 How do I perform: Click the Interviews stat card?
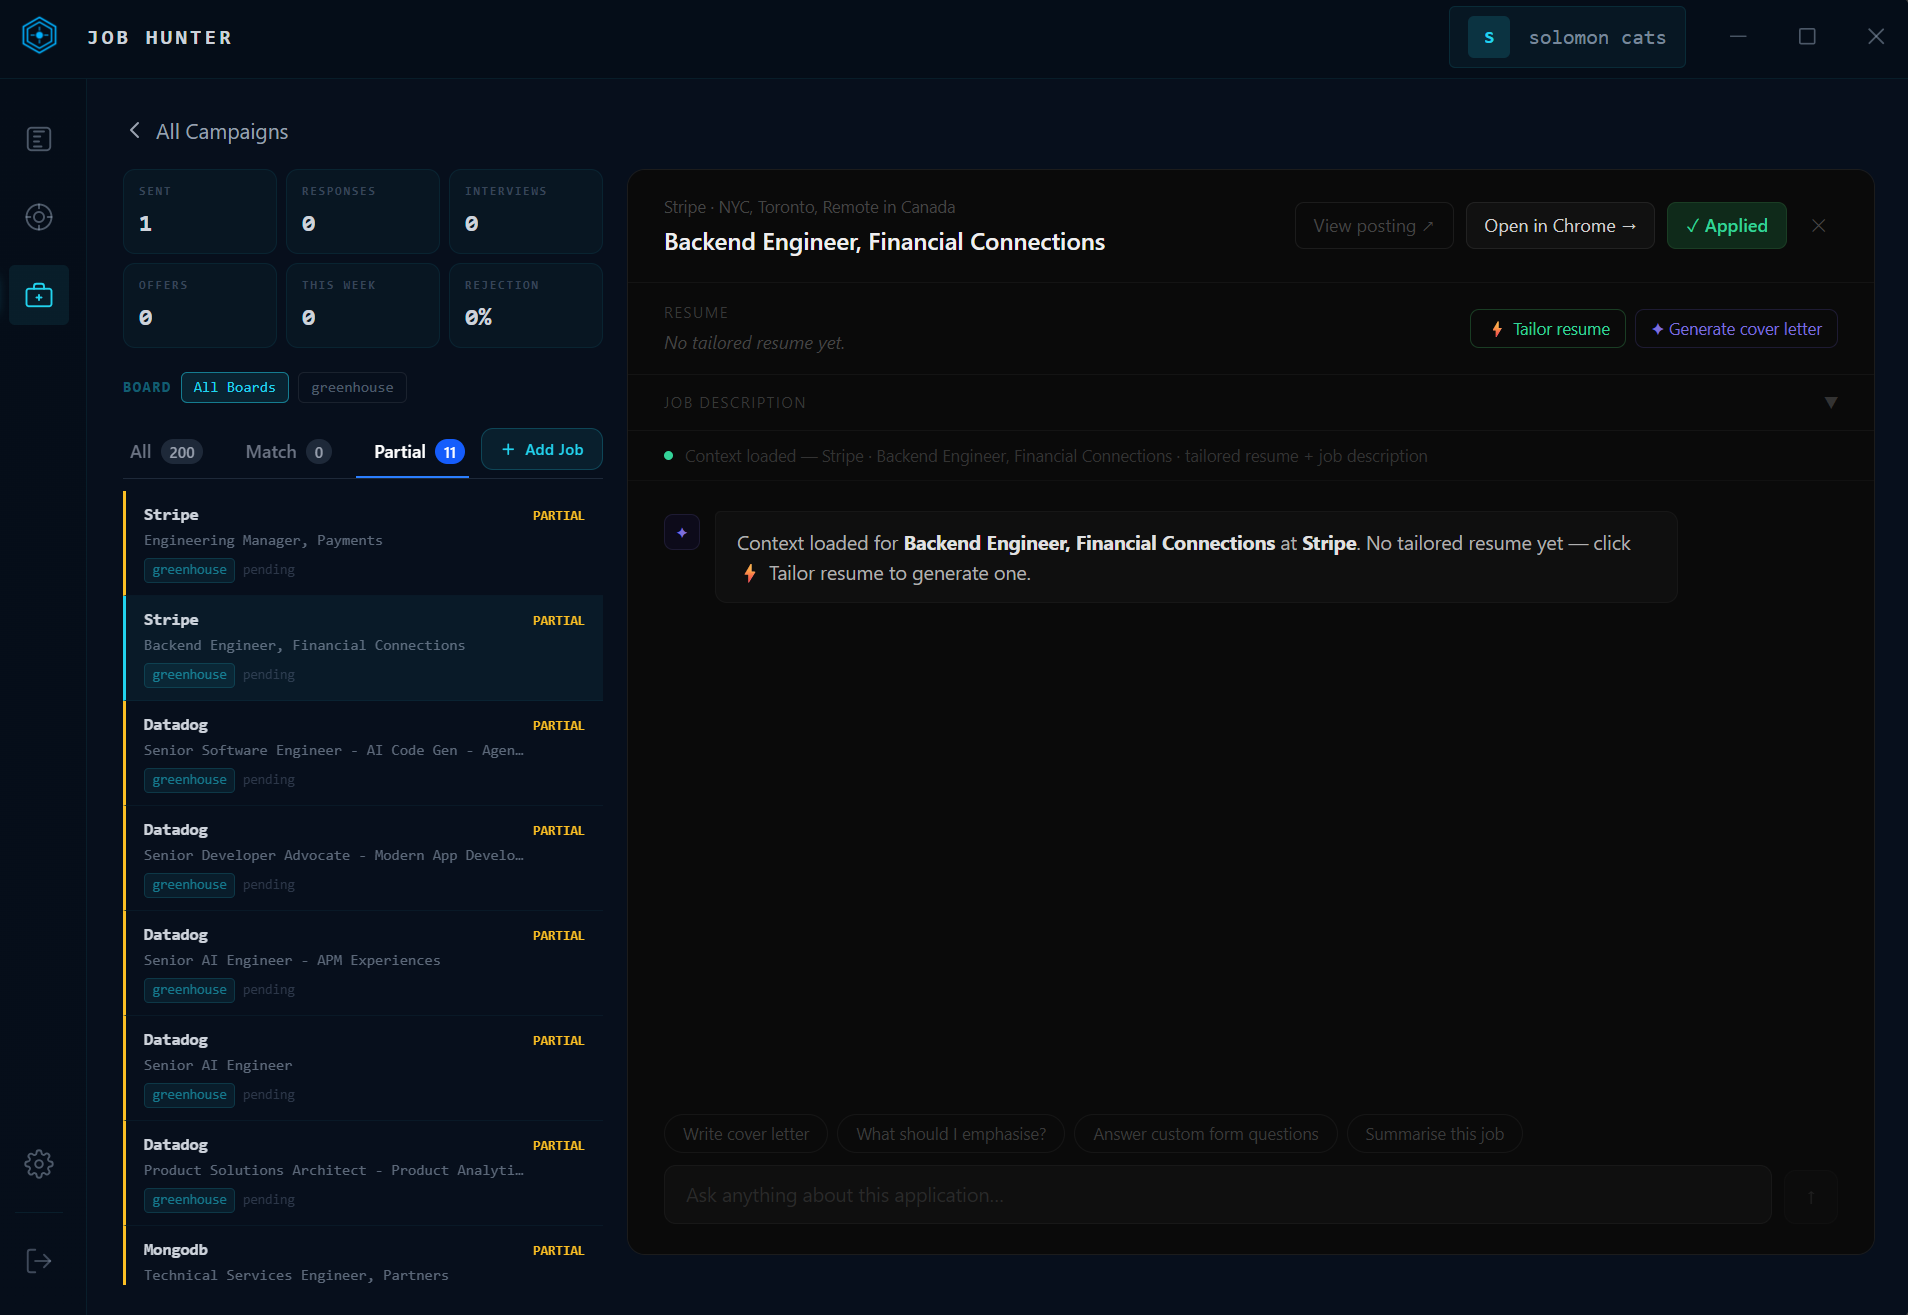click(x=526, y=211)
